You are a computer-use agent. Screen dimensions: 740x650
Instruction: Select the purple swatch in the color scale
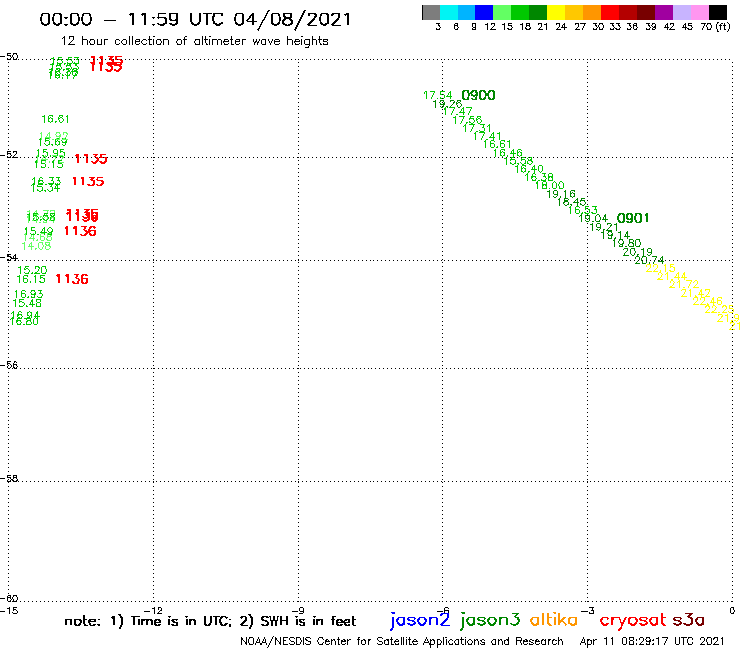click(x=664, y=13)
